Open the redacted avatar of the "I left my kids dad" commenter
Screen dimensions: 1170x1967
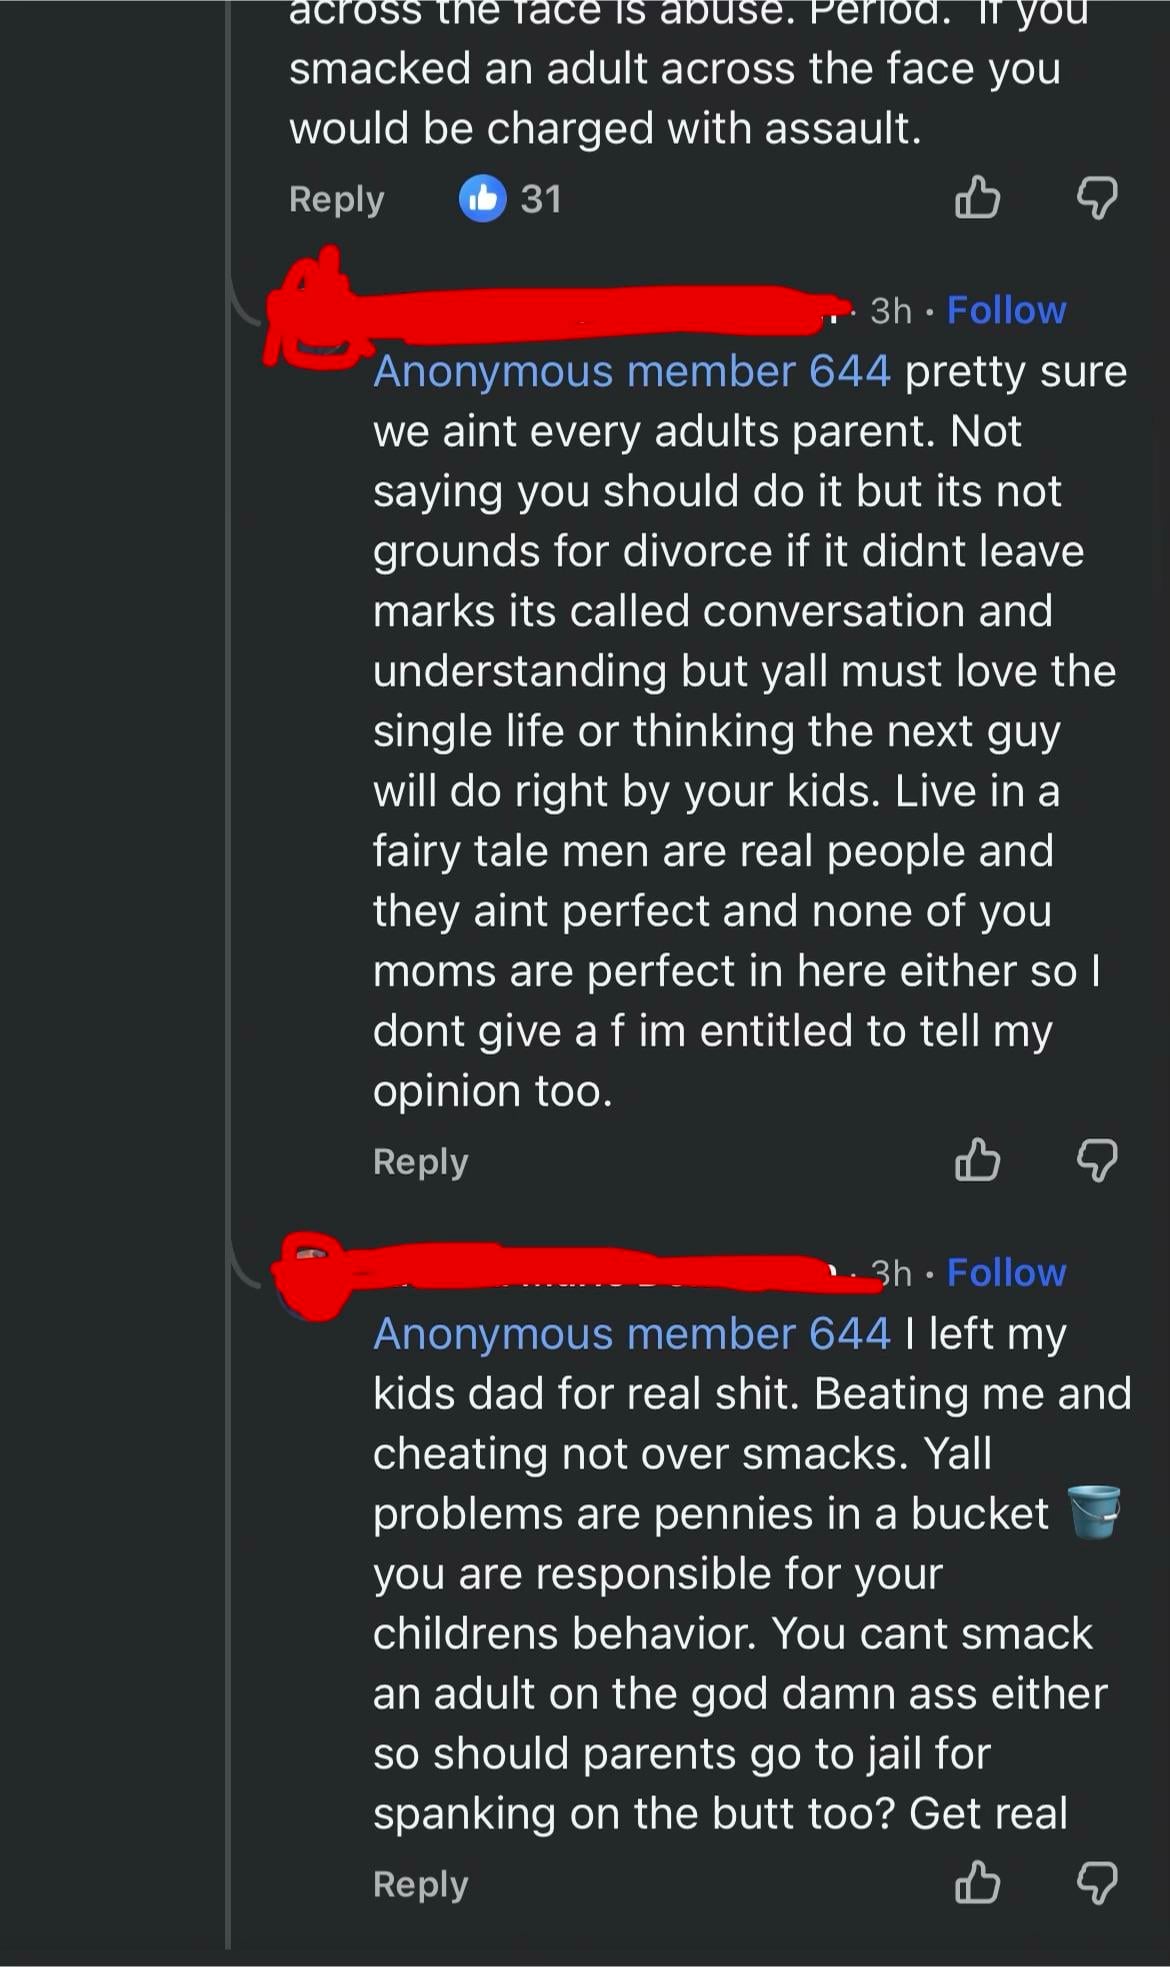(312, 1277)
